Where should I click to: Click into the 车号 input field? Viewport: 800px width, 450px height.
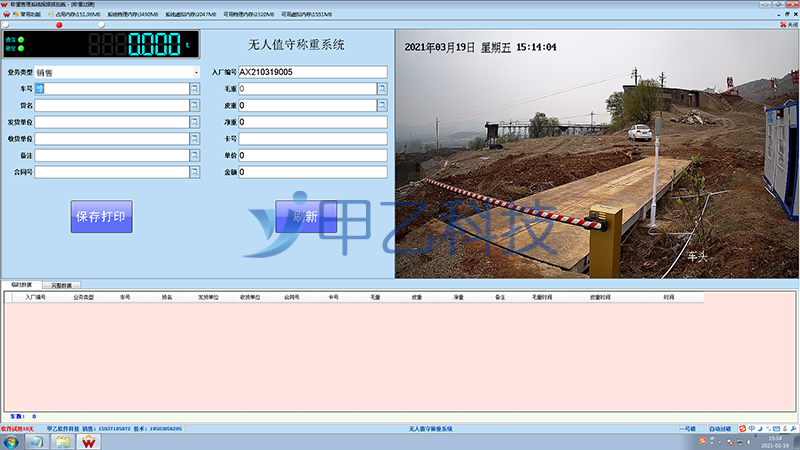(110, 89)
